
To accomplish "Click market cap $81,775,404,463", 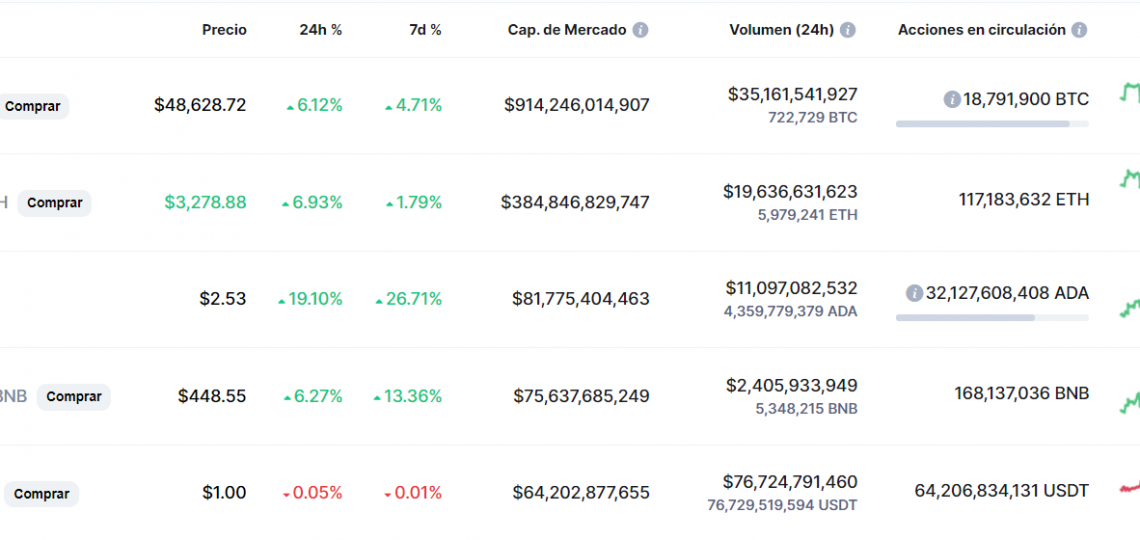I will 581,299.
